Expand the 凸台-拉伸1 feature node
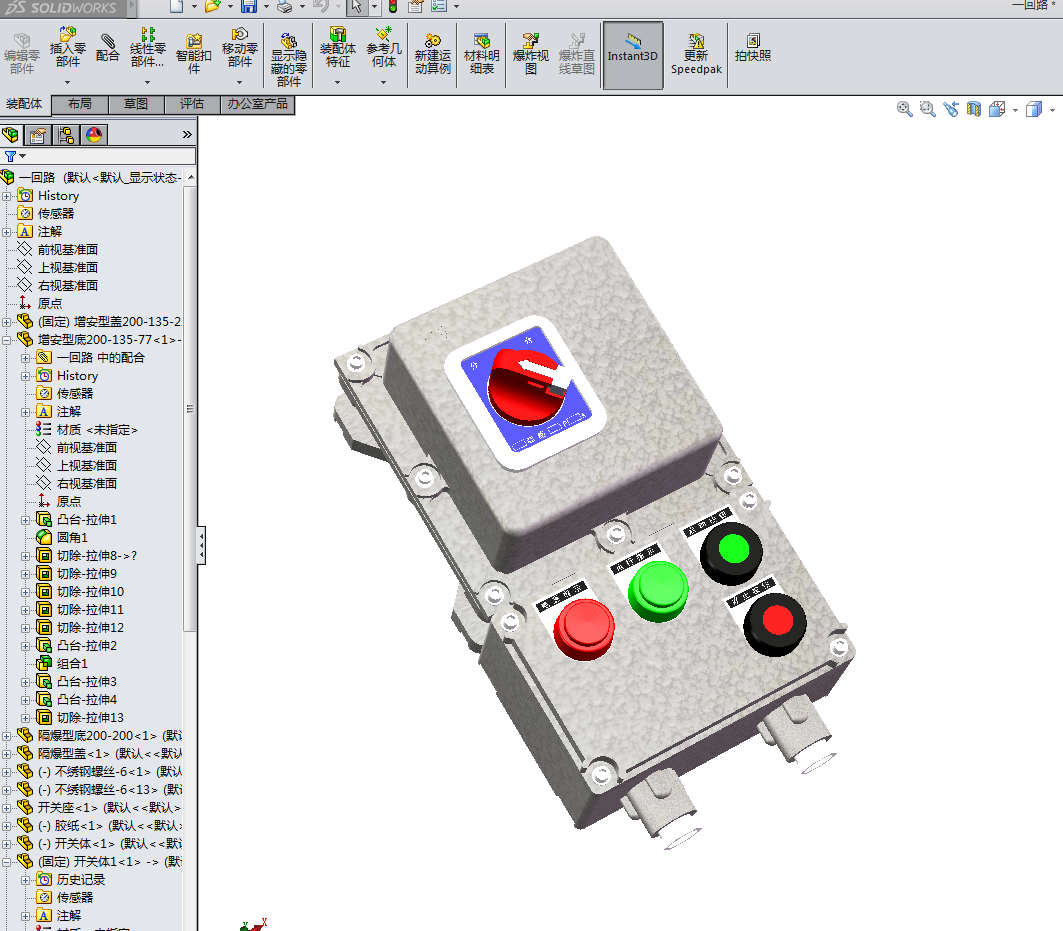Screen dimensions: 1063x931 [26, 520]
